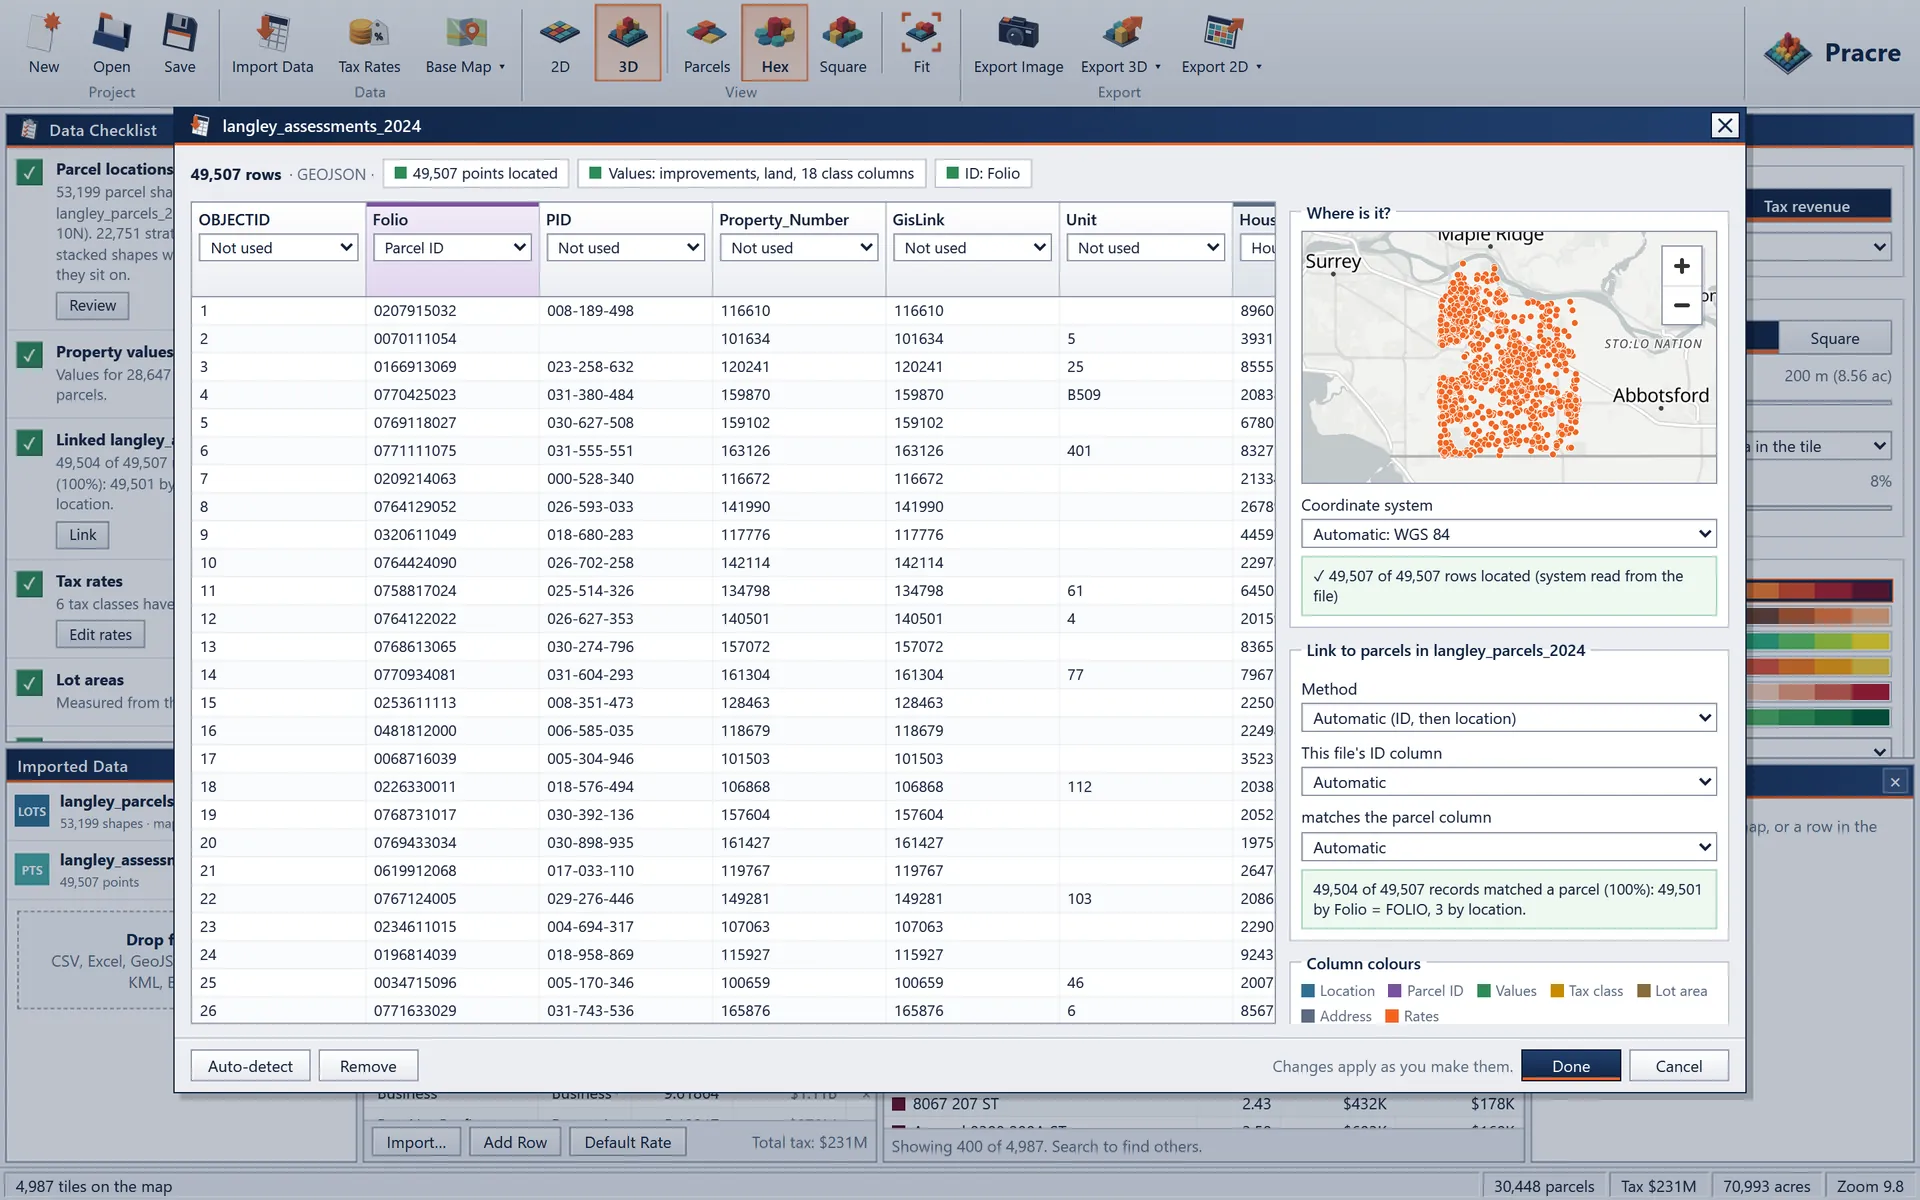This screenshot has height=1200, width=1920.
Task: Click the New project icon
Action: click(x=44, y=33)
